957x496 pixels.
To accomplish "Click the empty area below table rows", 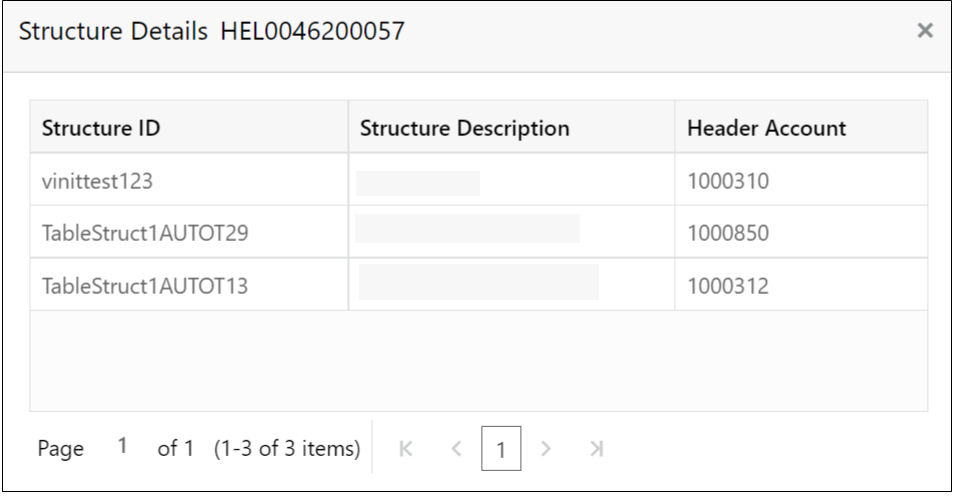I will coord(478,360).
